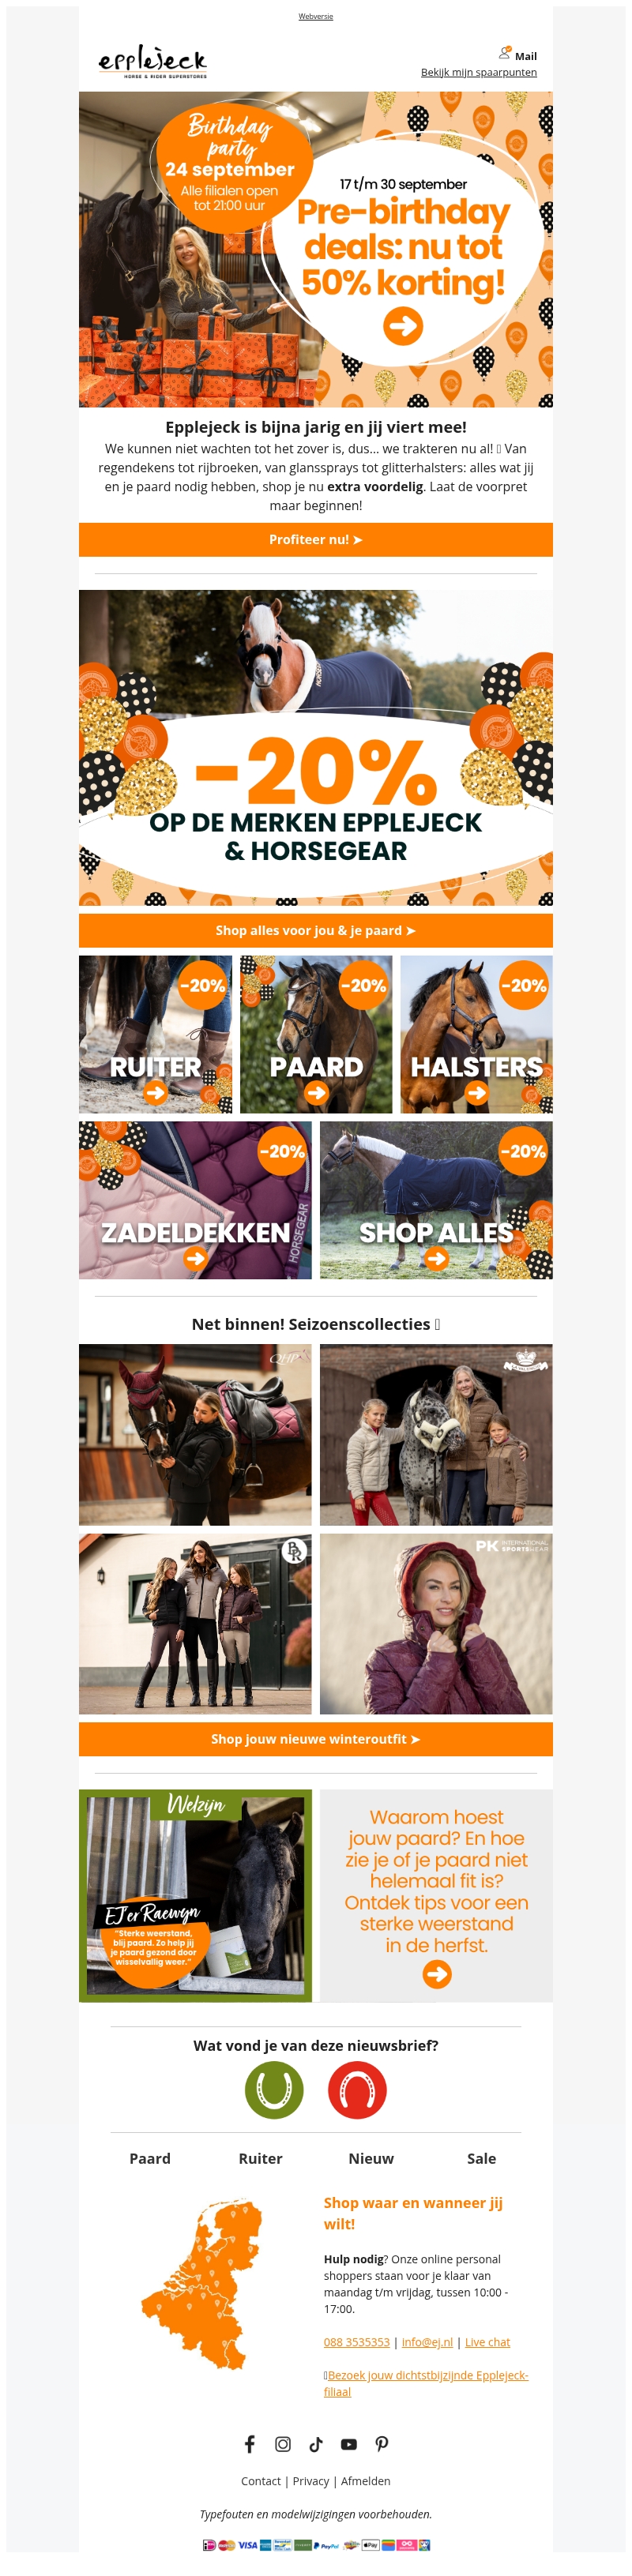This screenshot has height=2576, width=632.
Task: Click the YouTube icon in footer
Action: pyautogui.click(x=349, y=2444)
